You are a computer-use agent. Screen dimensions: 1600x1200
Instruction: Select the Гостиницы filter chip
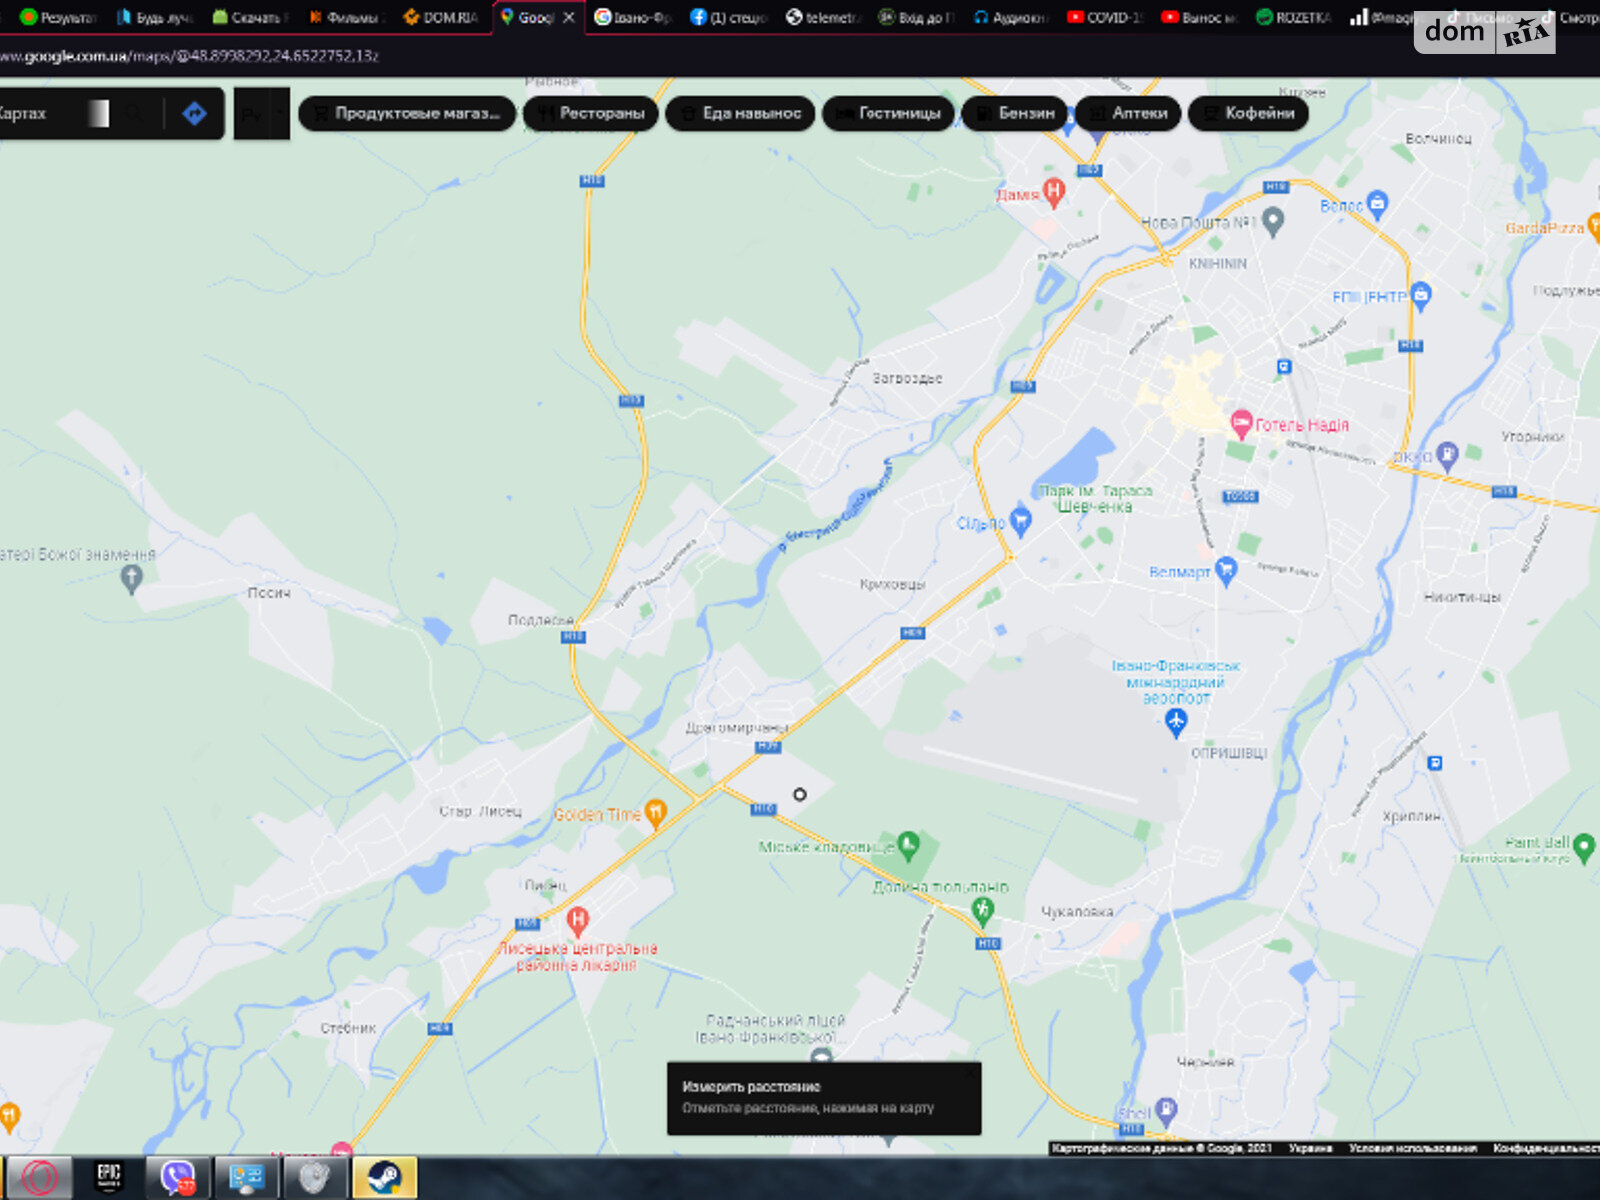pos(888,113)
